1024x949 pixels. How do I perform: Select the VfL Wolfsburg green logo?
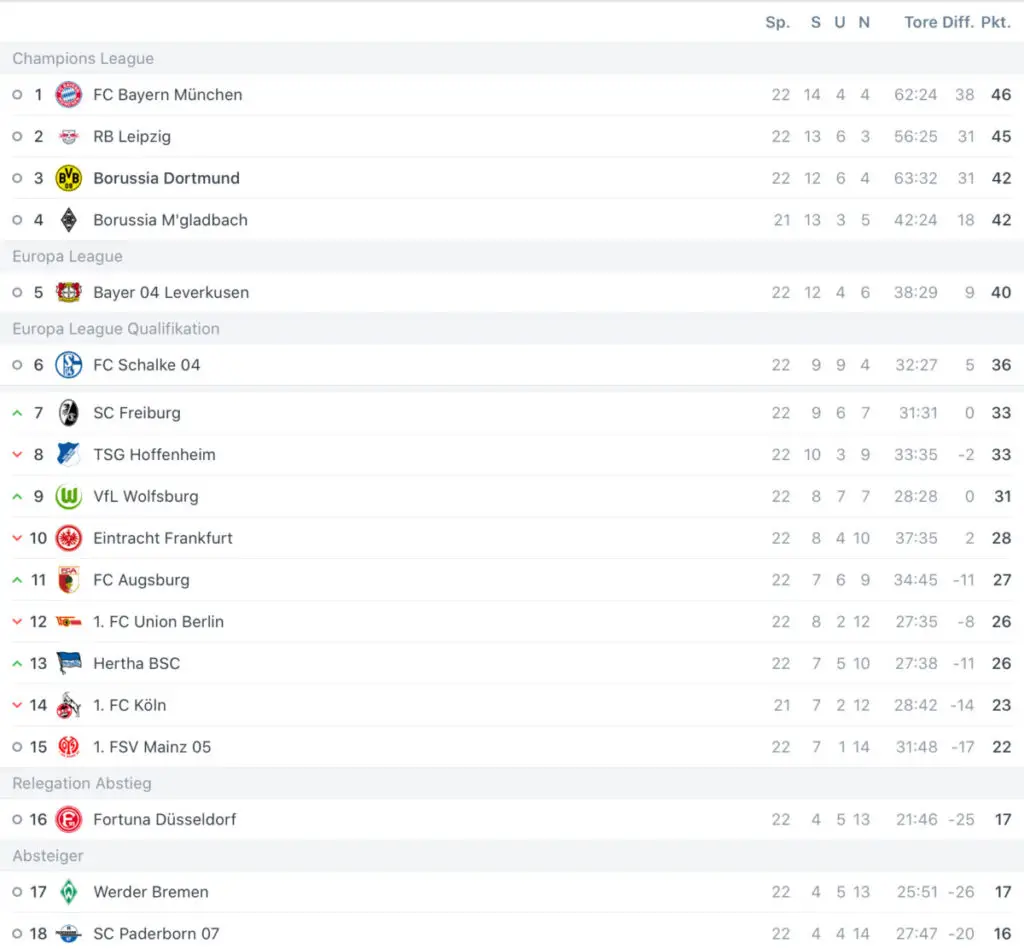click(x=69, y=496)
